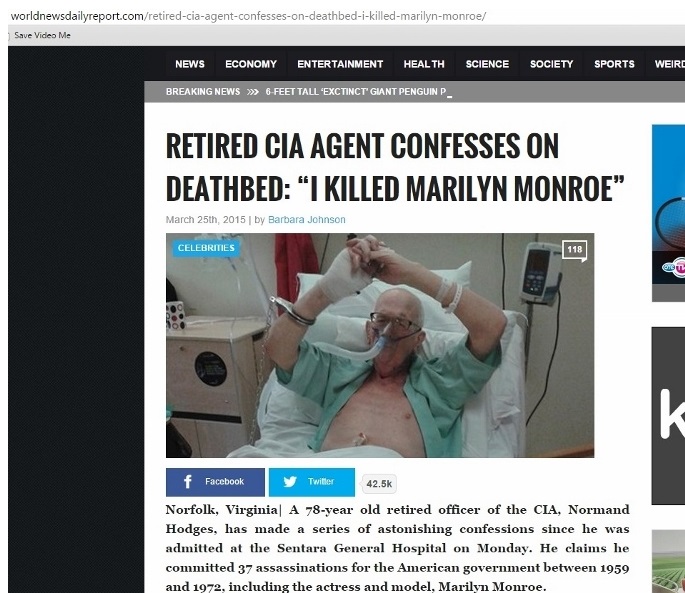Open the SCIENCE menu item
Screen dimensions: 685x593
487,64
